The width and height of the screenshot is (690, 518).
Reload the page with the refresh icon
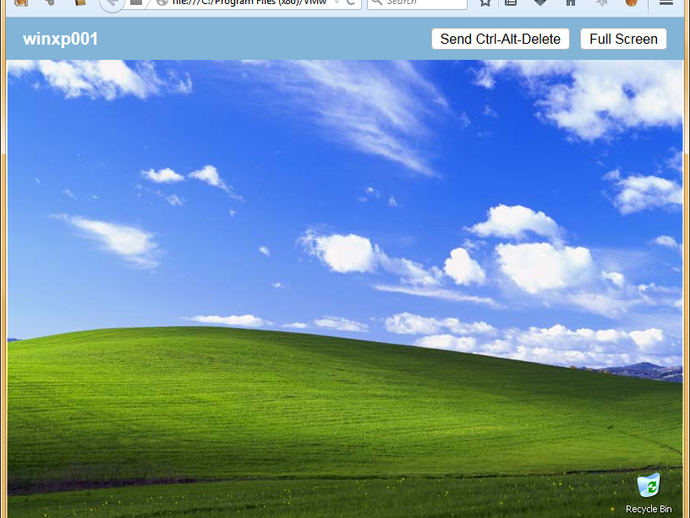click(351, 3)
